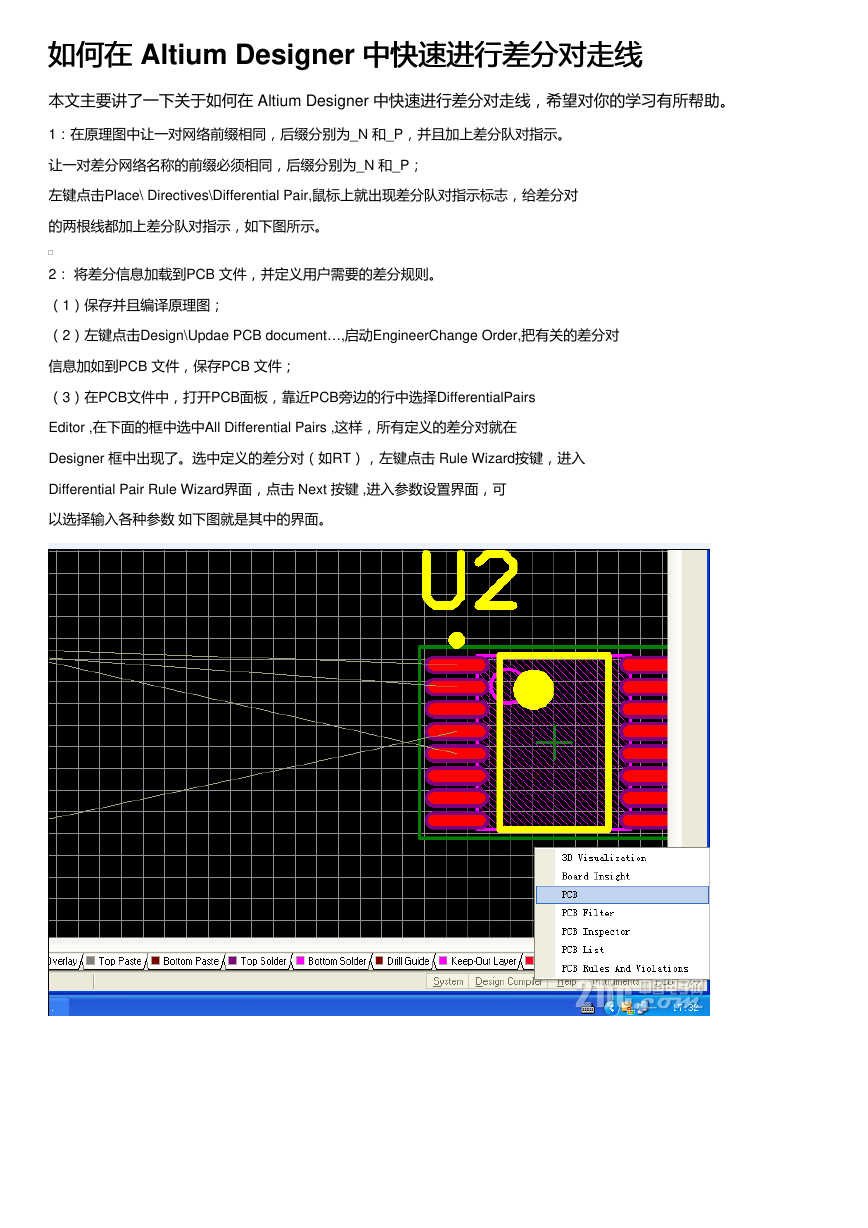
Task: Select the topmost left red pad of U2
Action: point(457,665)
